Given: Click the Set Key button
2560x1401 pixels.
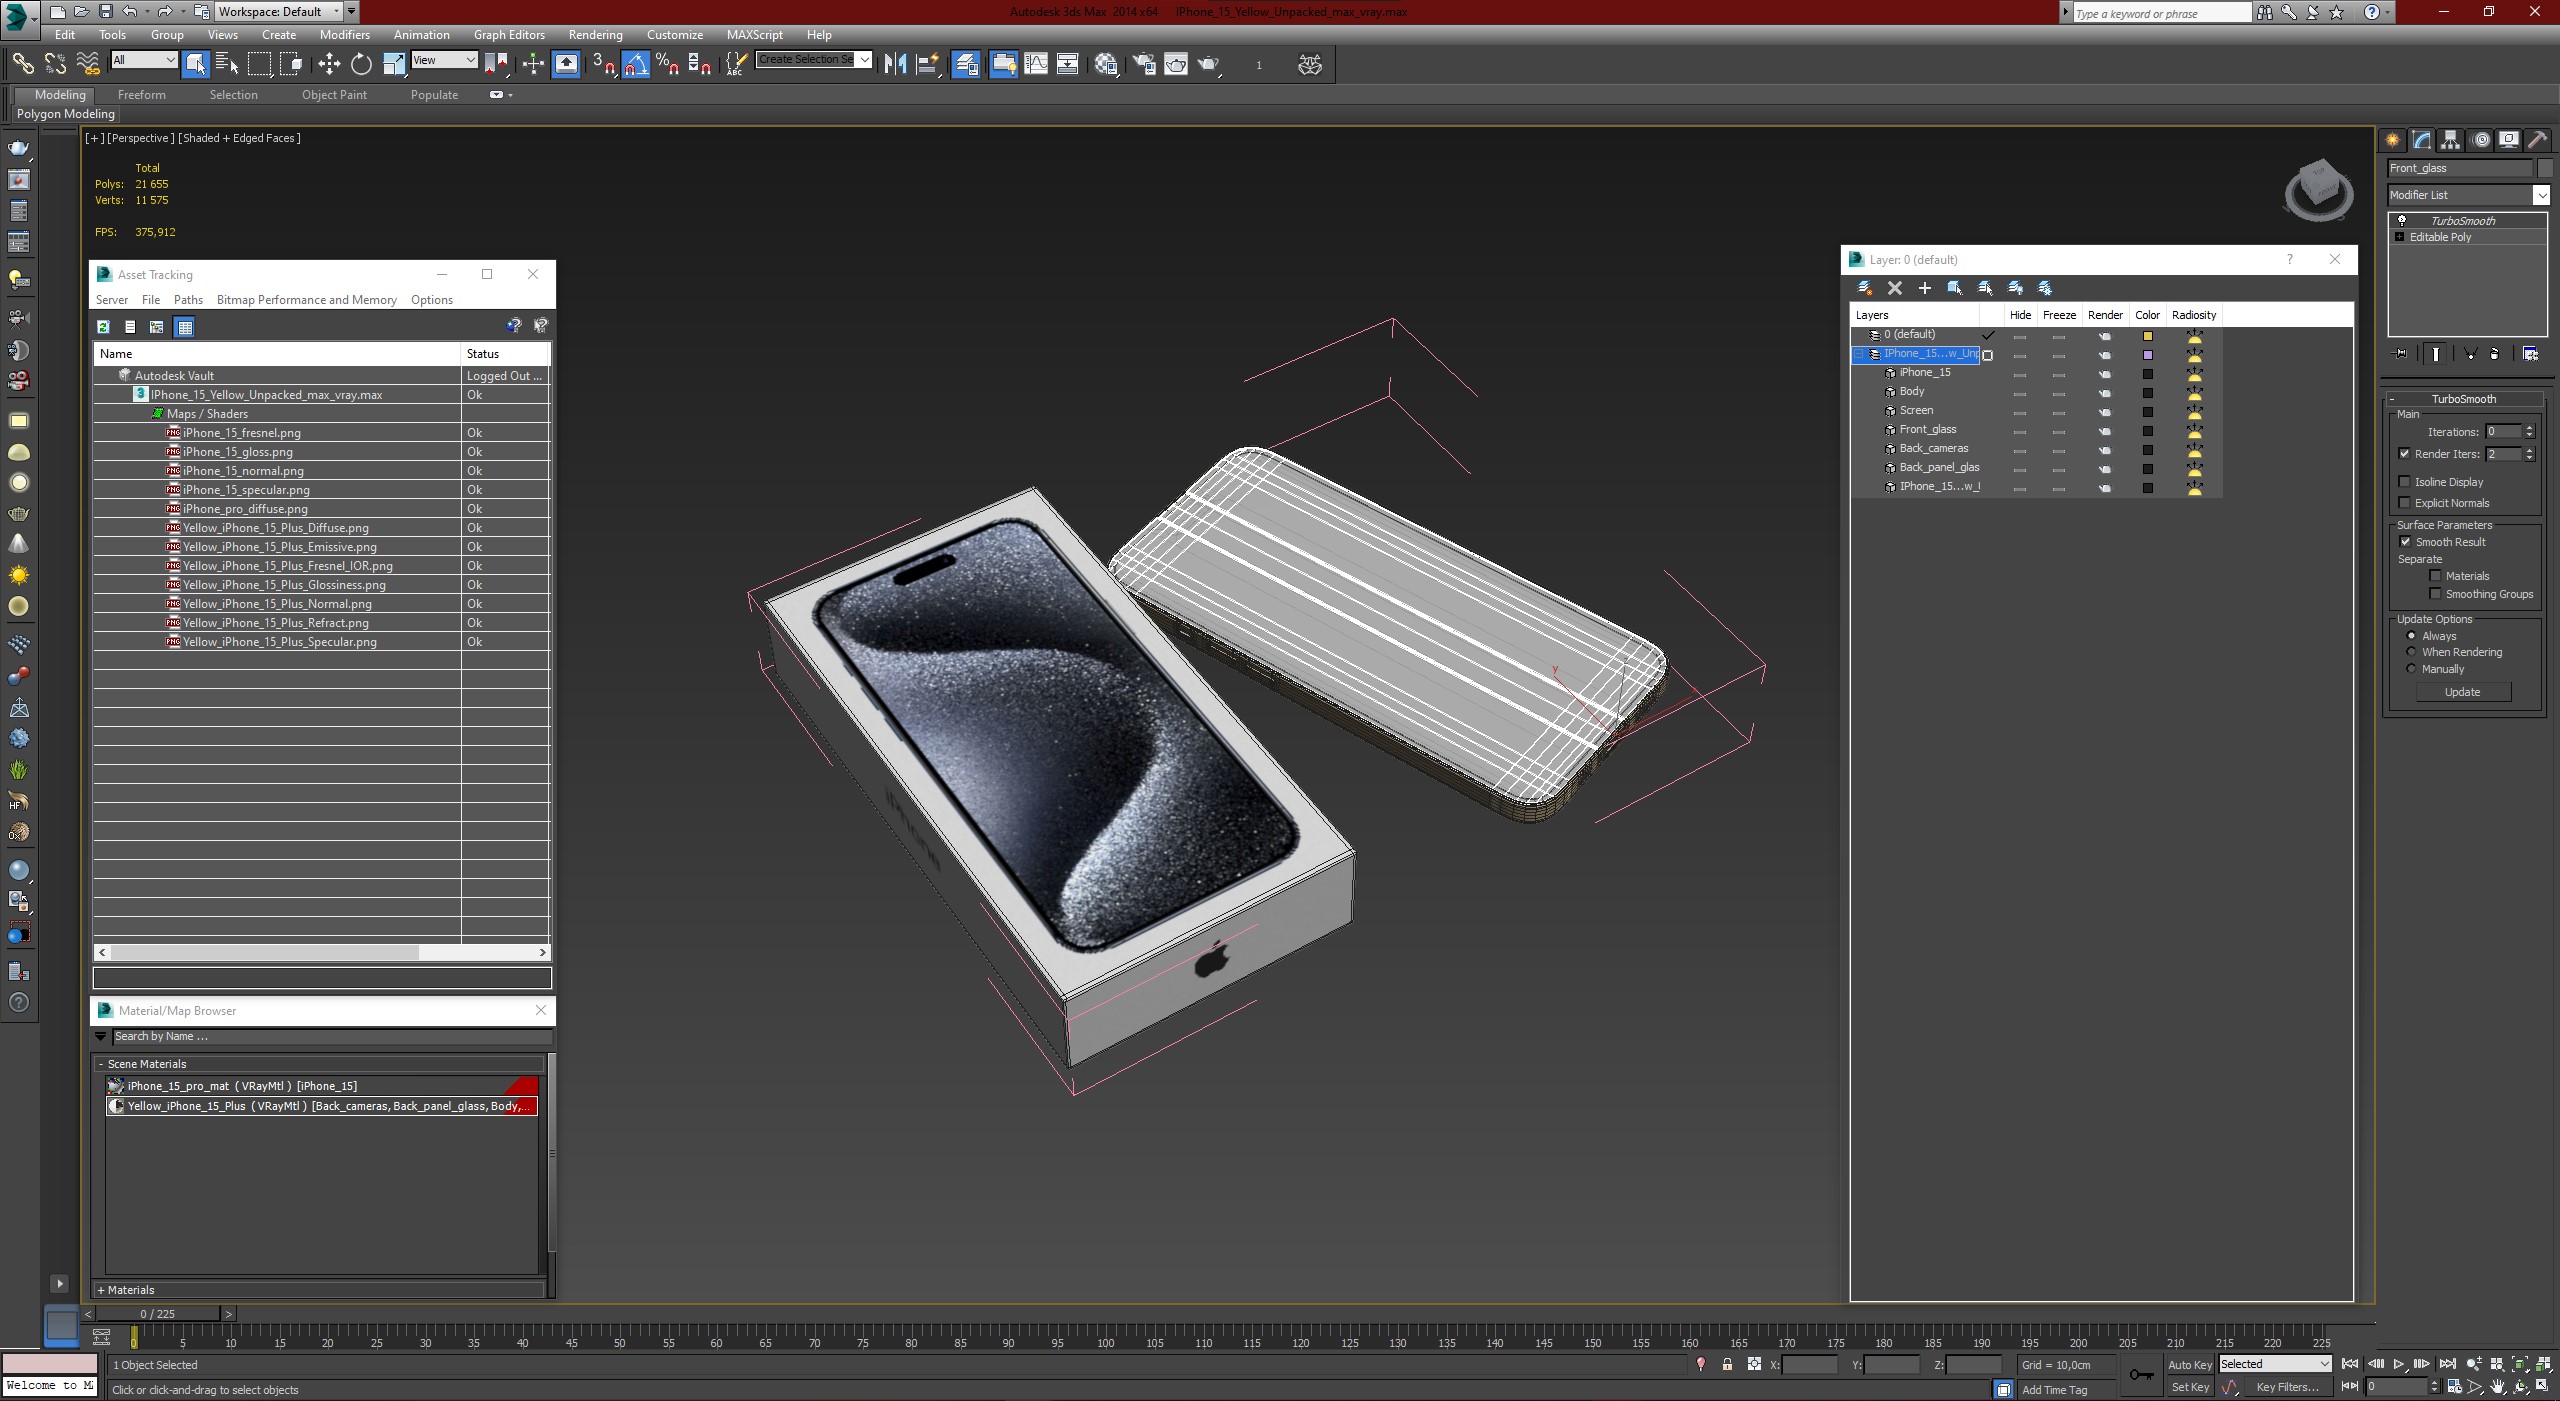Looking at the screenshot, I should click(x=2189, y=1387).
